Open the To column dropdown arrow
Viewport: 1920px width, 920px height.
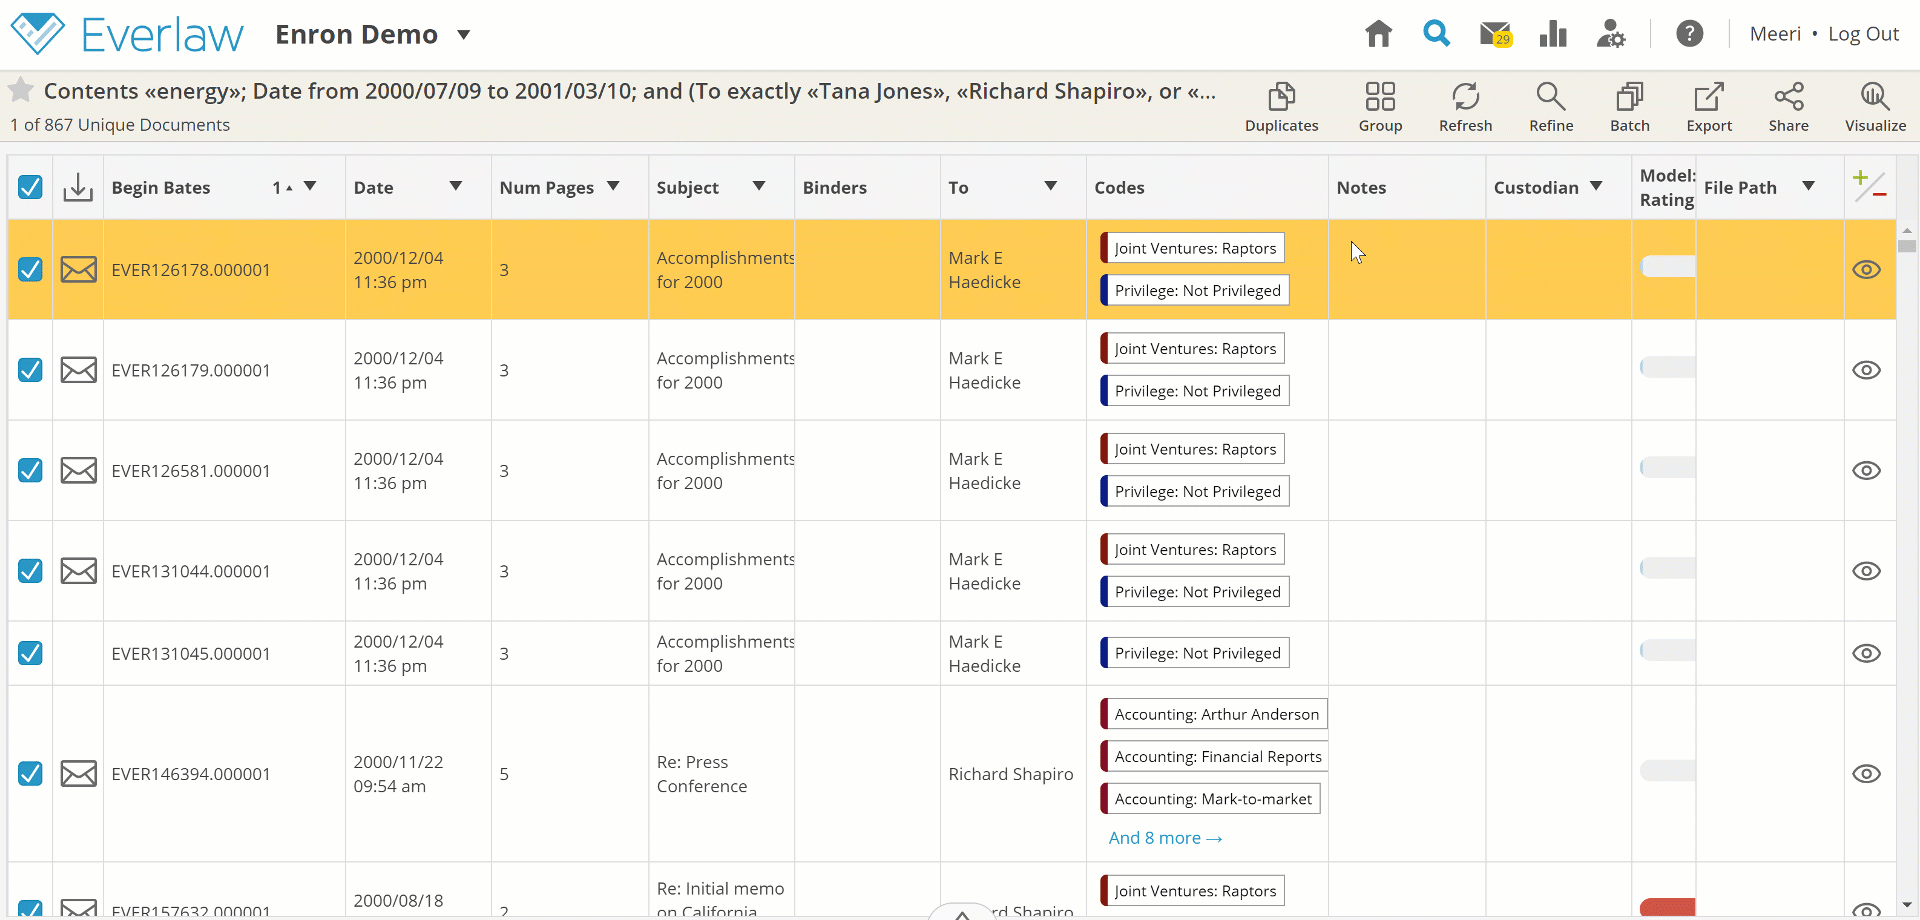[1051, 186]
